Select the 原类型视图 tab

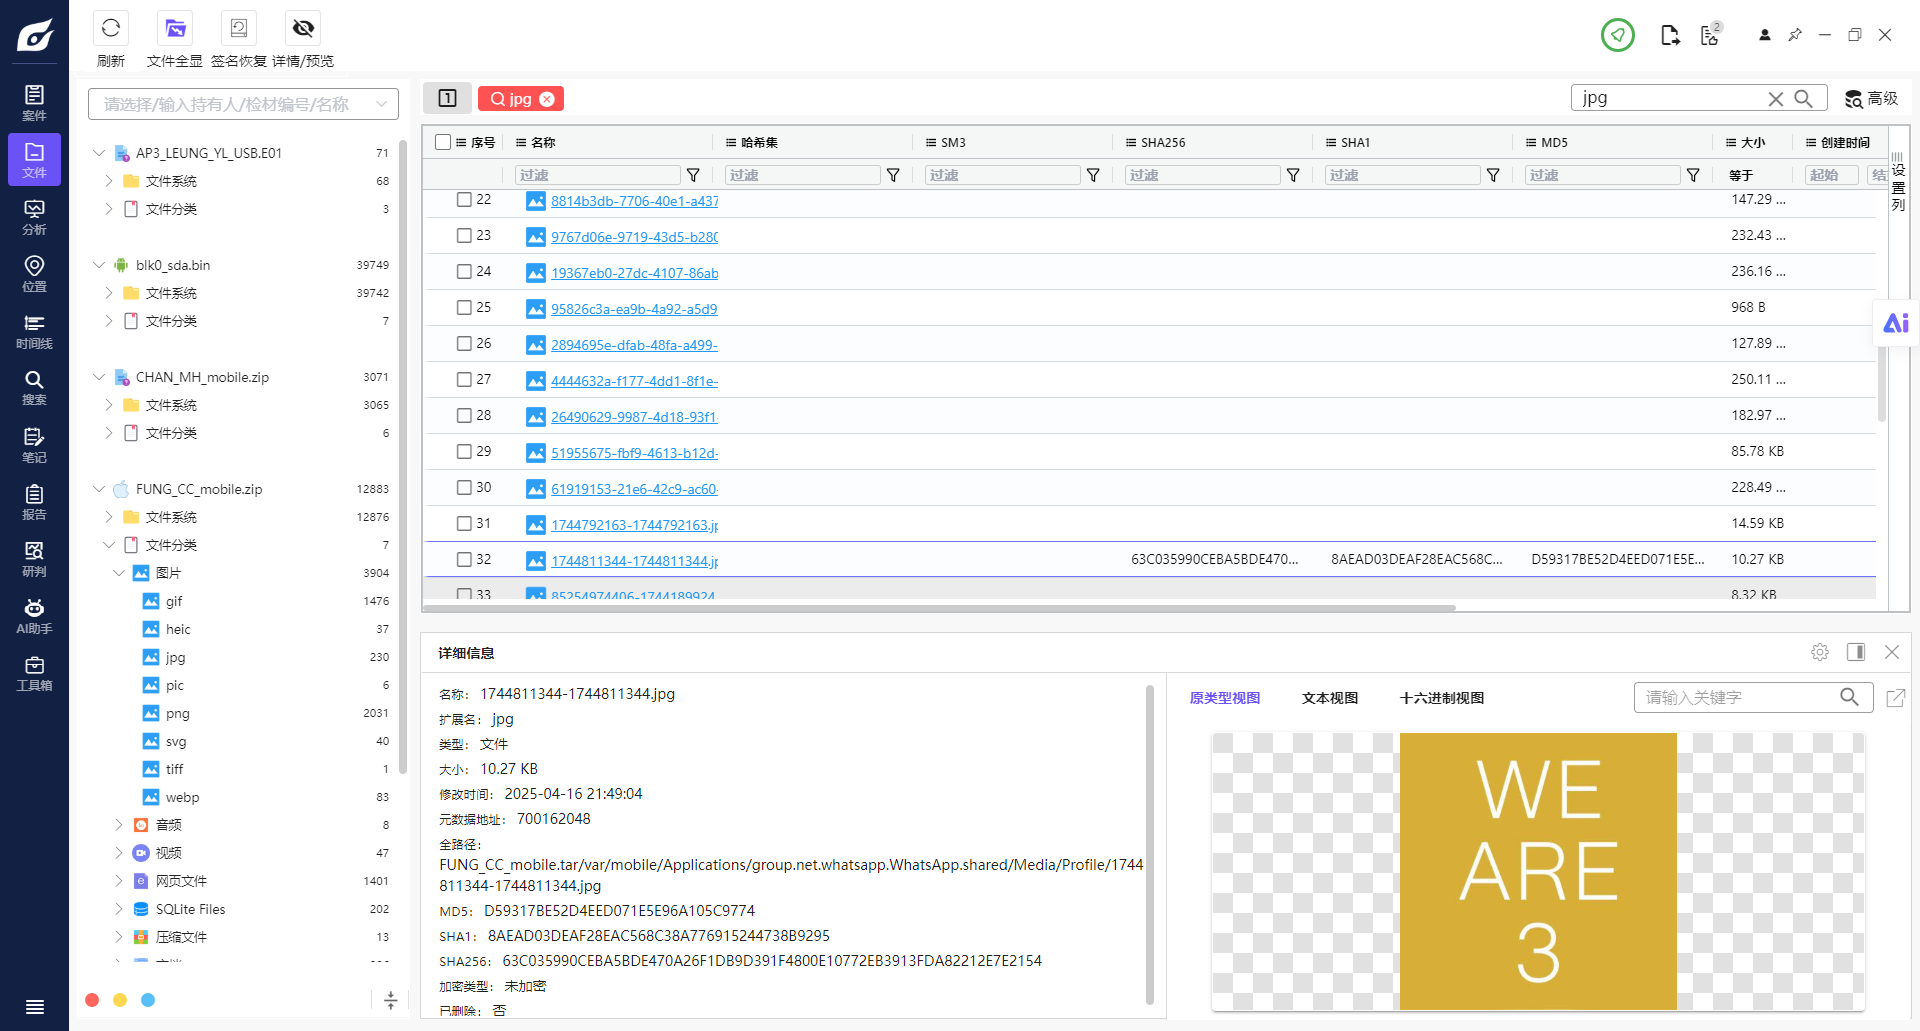tap(1225, 698)
